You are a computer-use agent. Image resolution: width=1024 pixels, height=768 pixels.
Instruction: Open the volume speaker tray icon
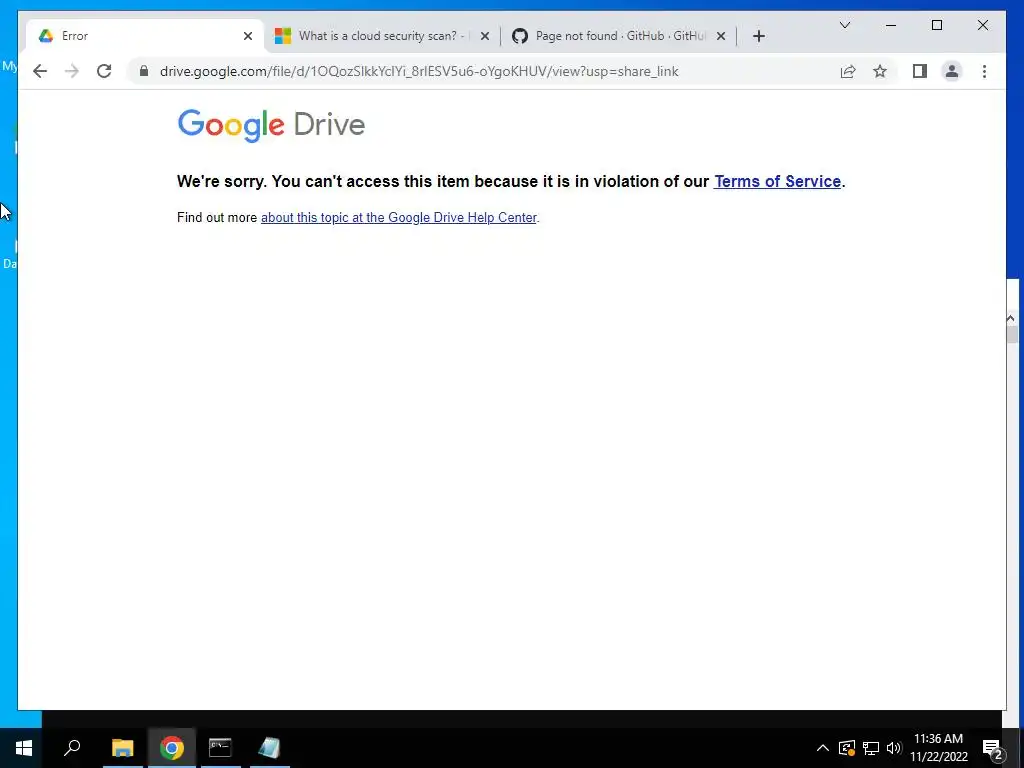893,748
